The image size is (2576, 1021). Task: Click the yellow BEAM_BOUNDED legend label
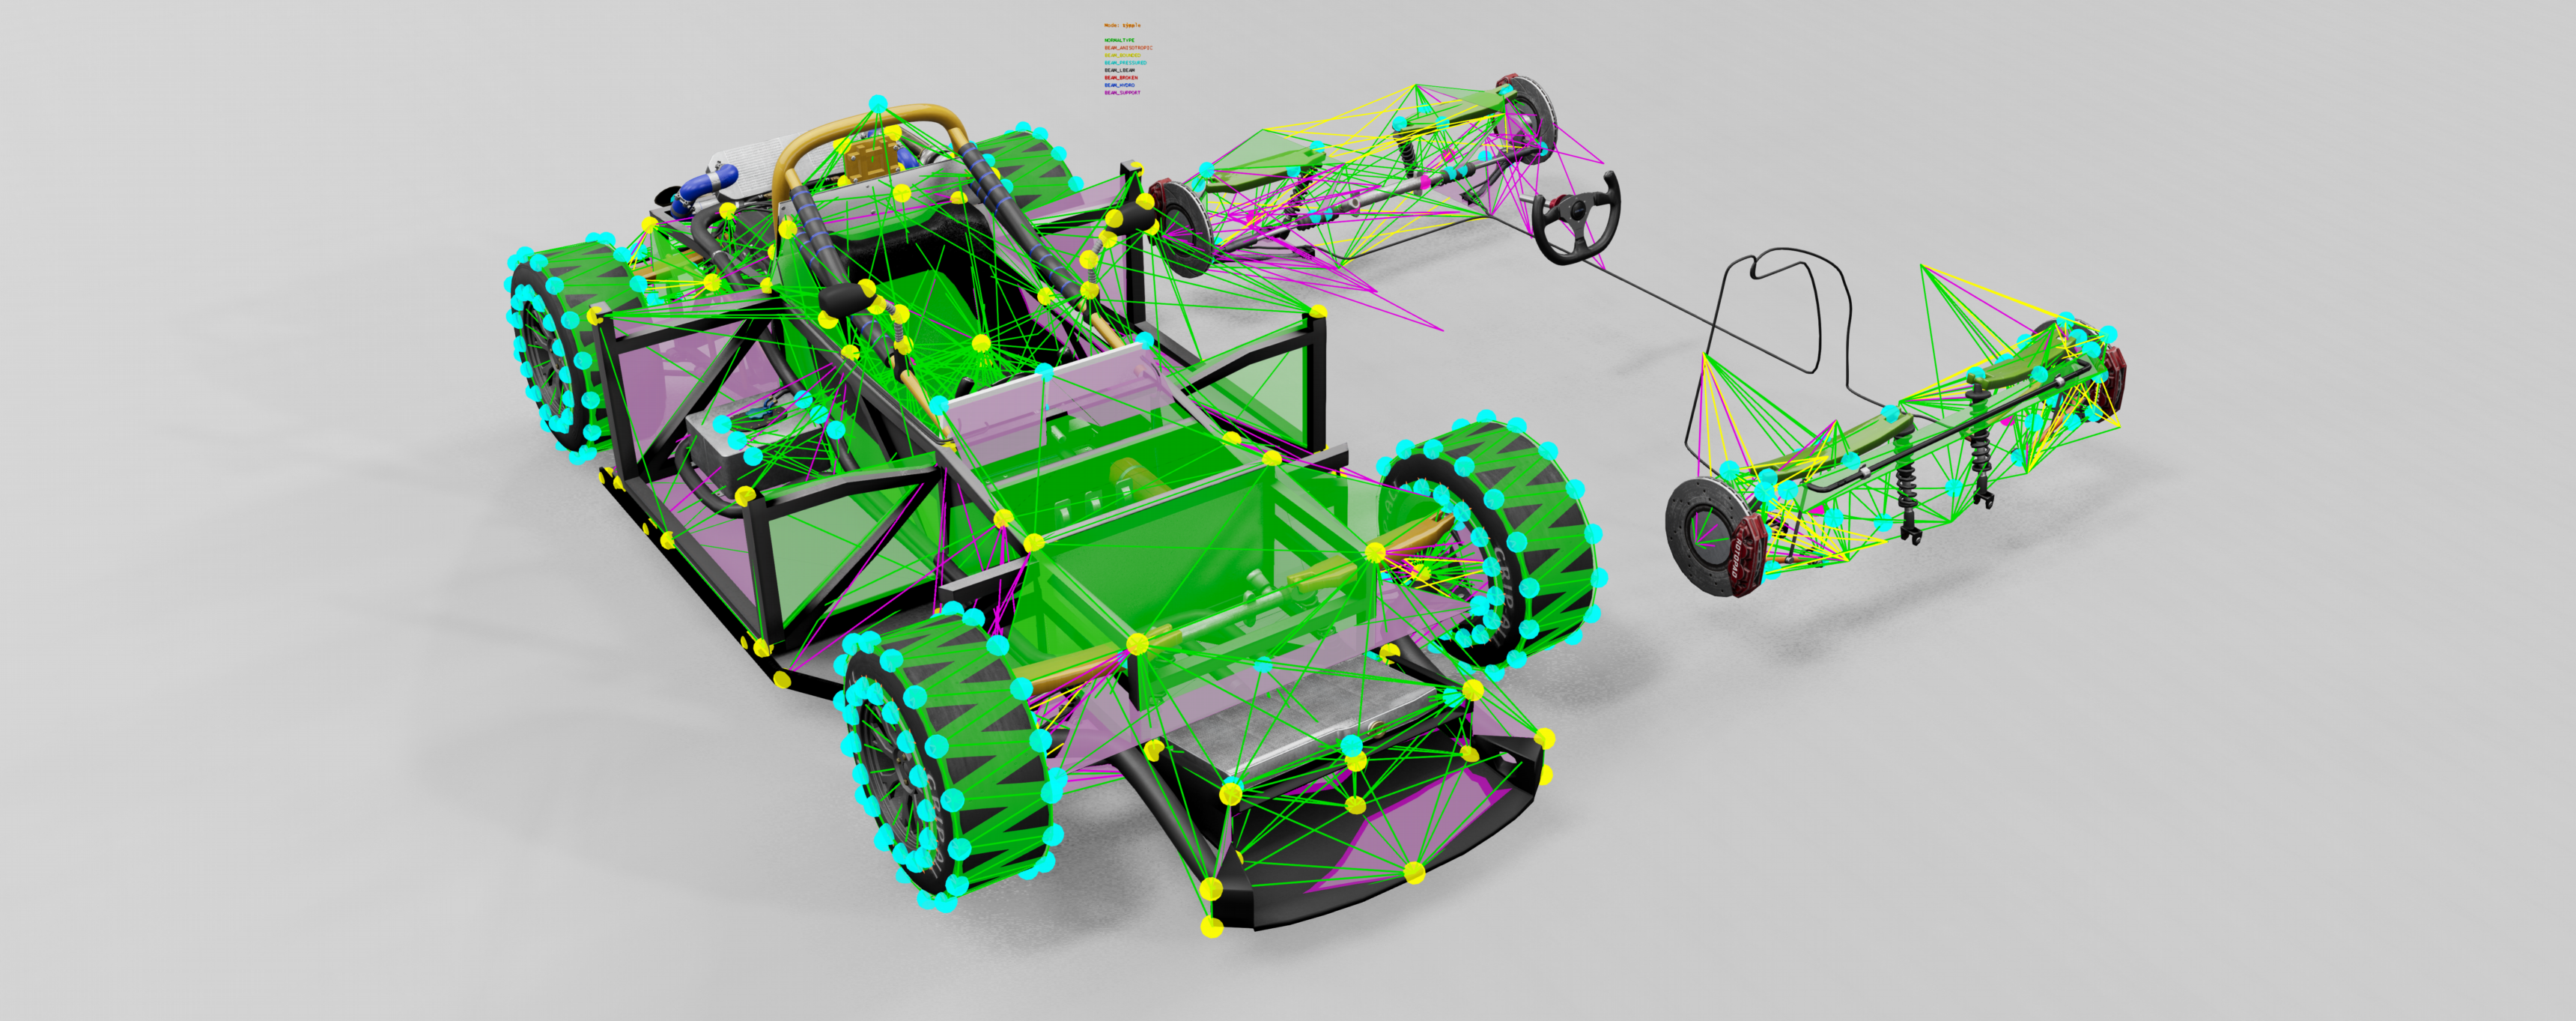pyautogui.click(x=1122, y=55)
